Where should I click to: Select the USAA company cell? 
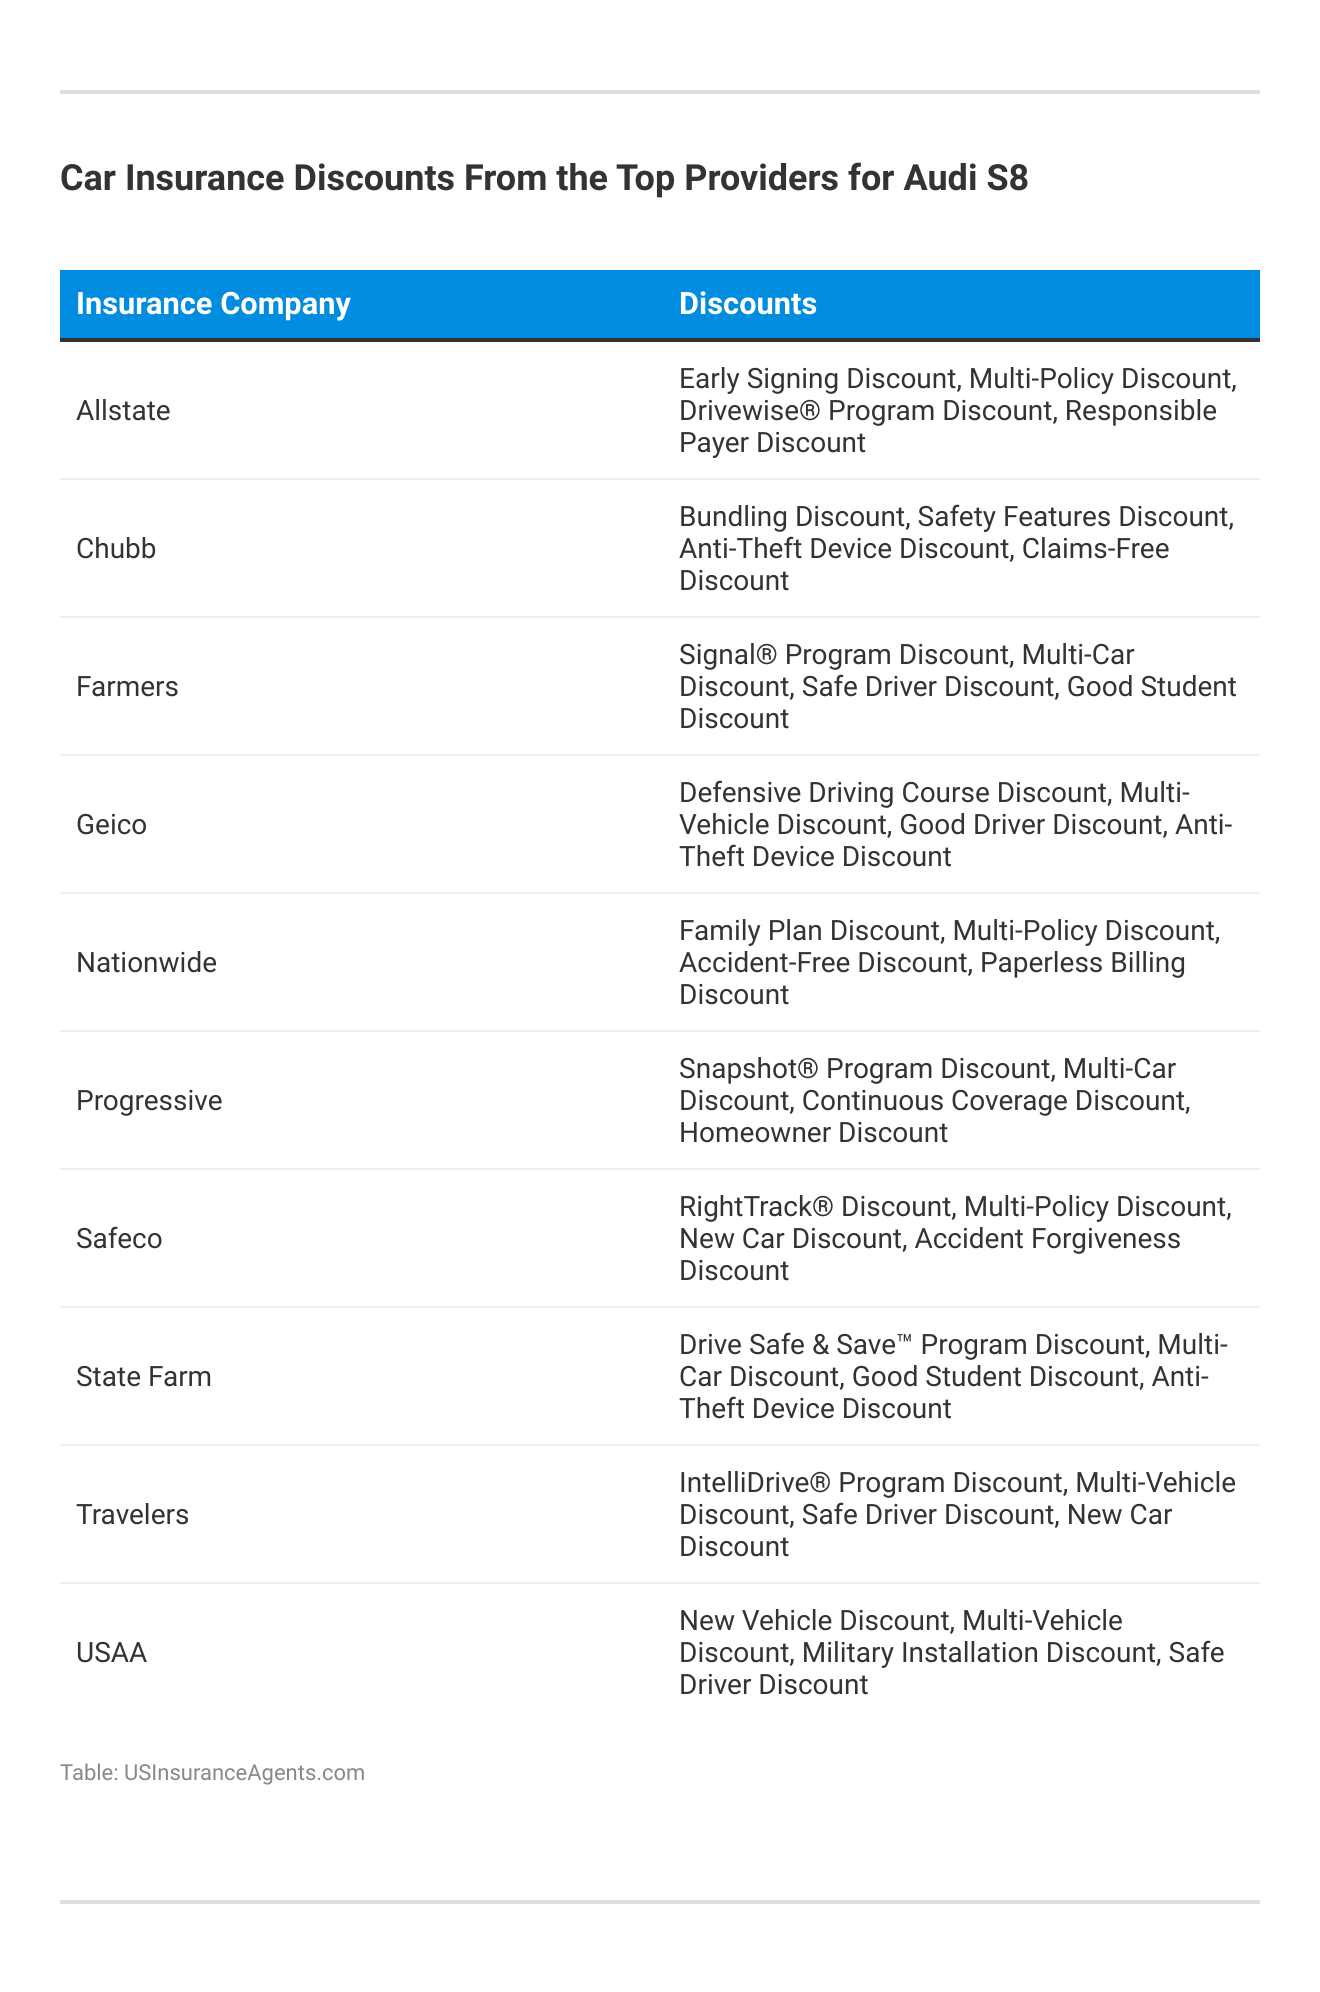click(x=111, y=1653)
